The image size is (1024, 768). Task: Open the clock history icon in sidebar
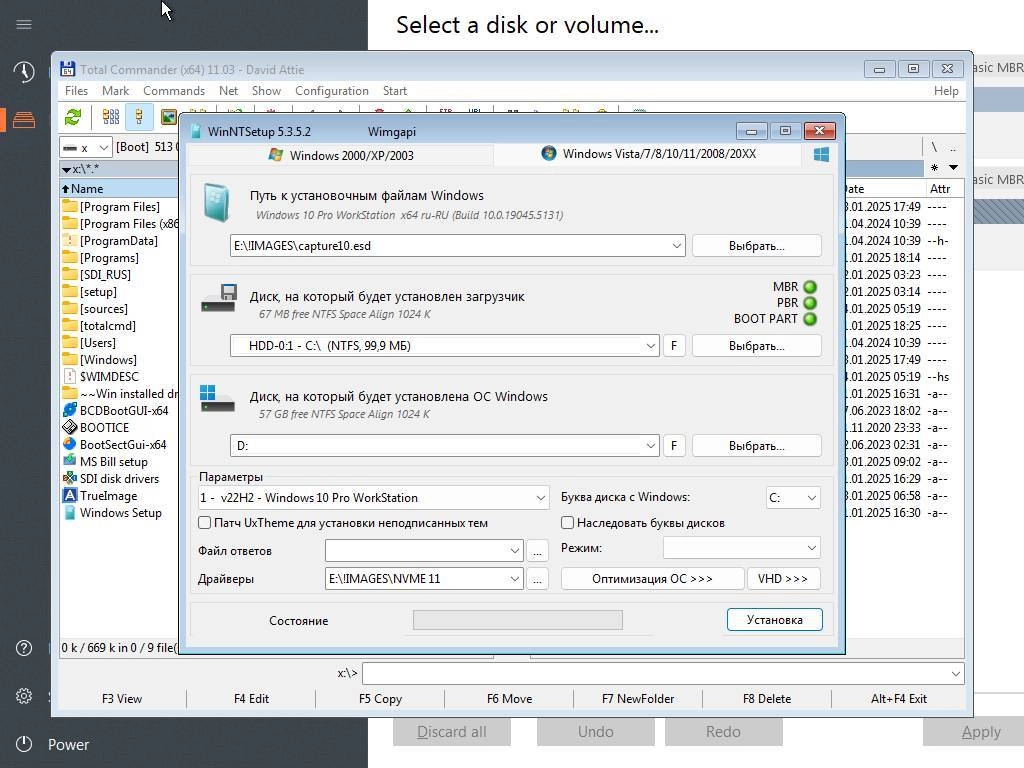coord(24,71)
